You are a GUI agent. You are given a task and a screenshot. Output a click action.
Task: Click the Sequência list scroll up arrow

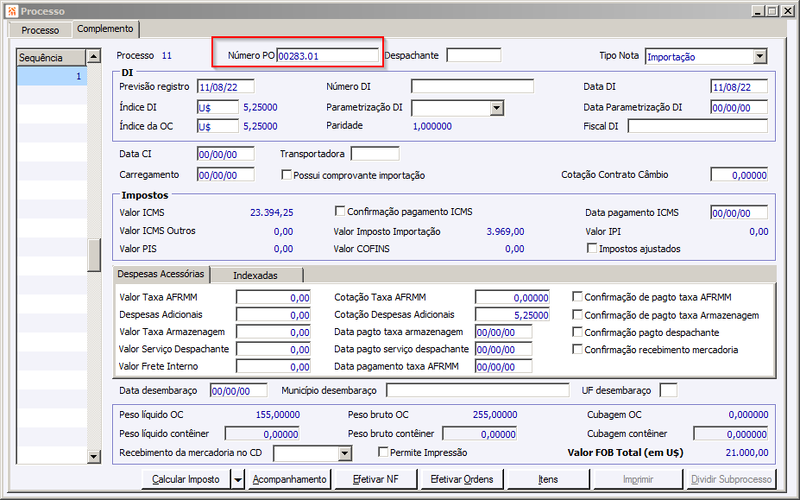click(x=94, y=56)
